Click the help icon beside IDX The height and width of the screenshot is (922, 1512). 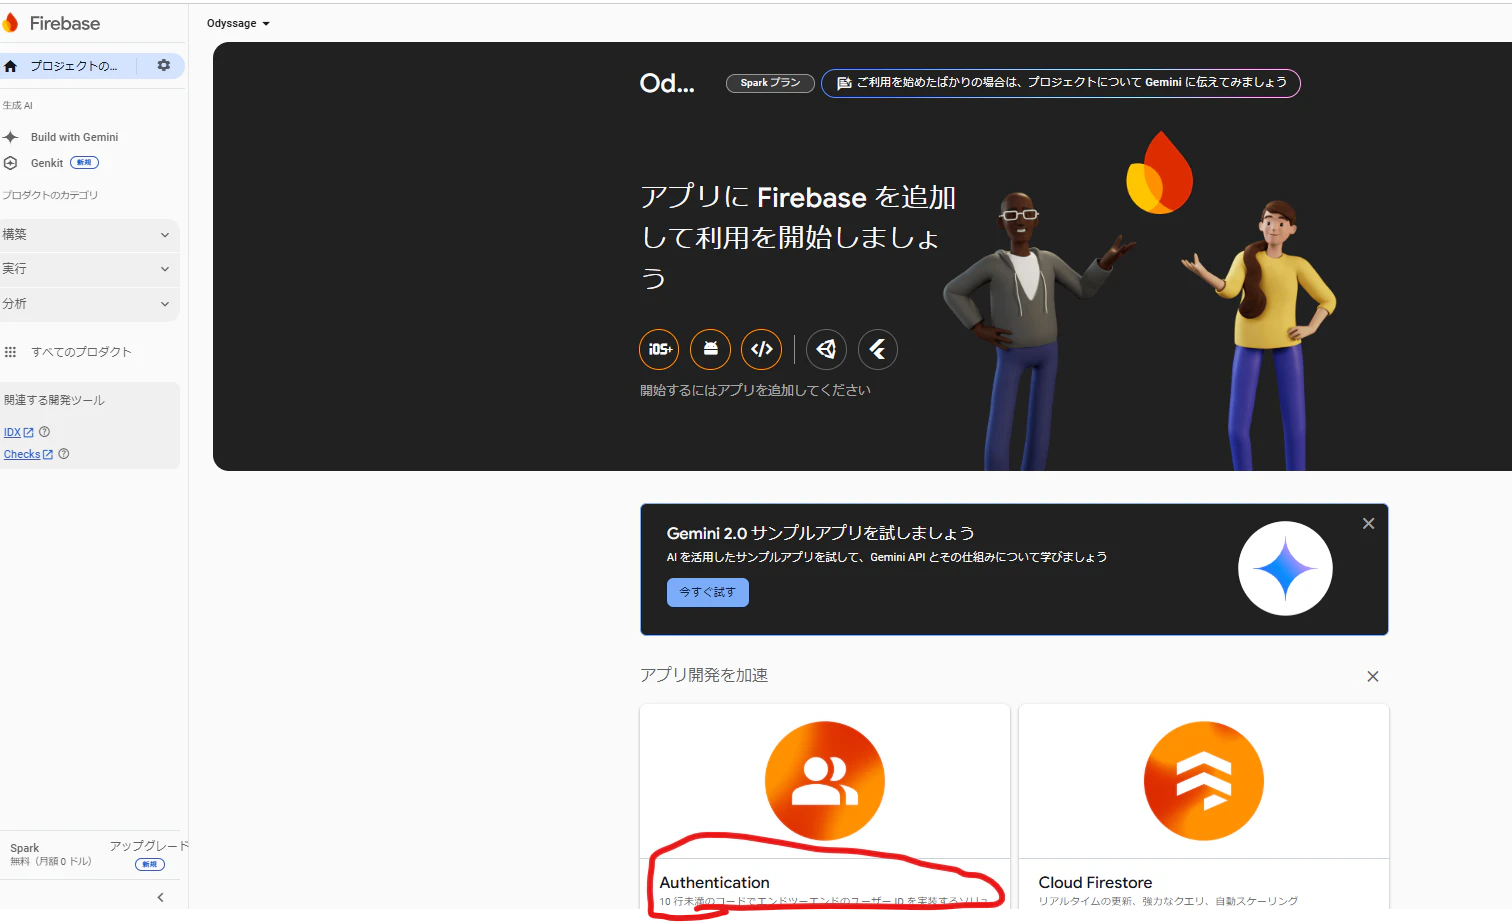44,432
